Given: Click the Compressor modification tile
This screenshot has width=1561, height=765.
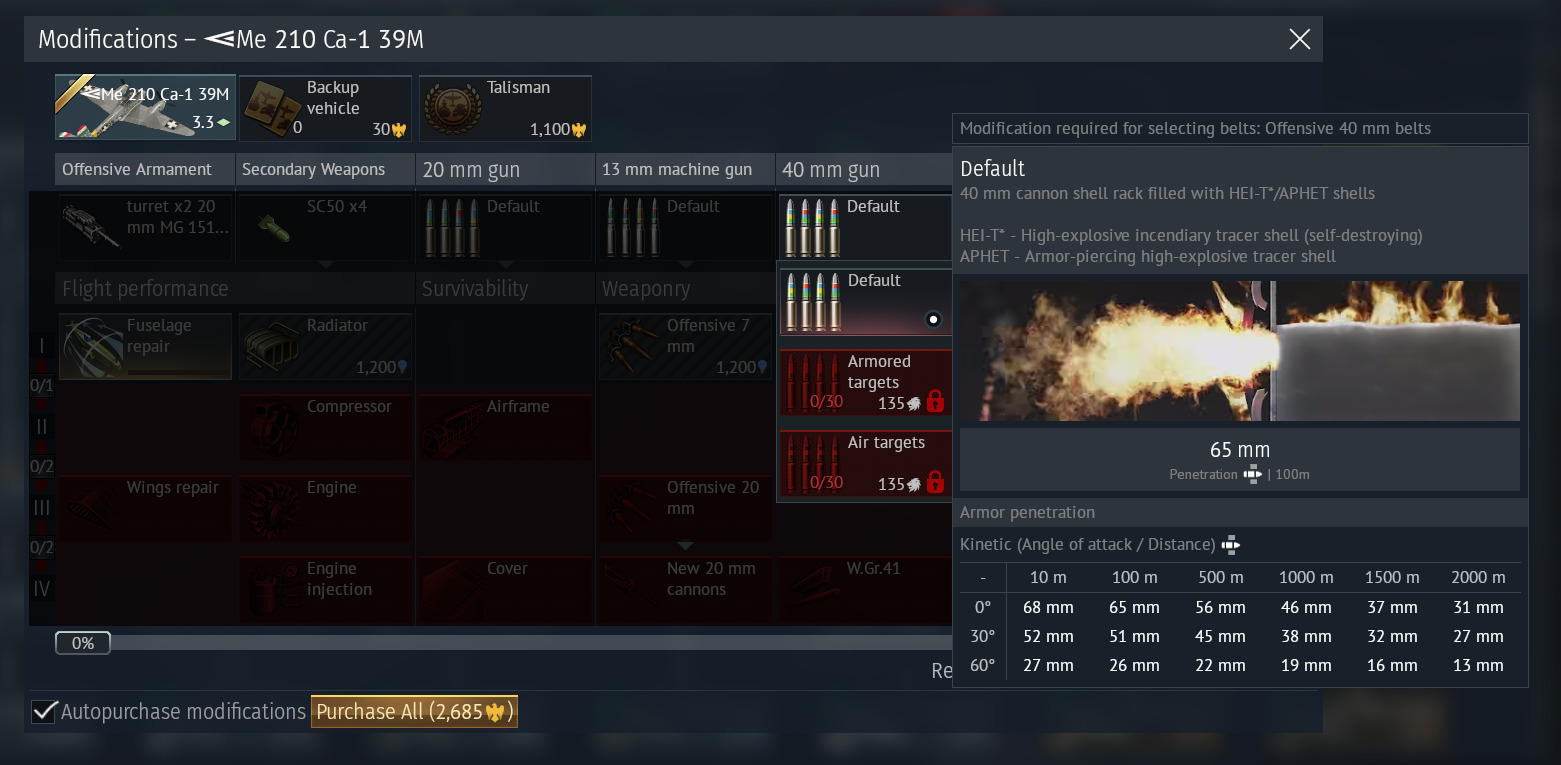Looking at the screenshot, I should (x=325, y=427).
